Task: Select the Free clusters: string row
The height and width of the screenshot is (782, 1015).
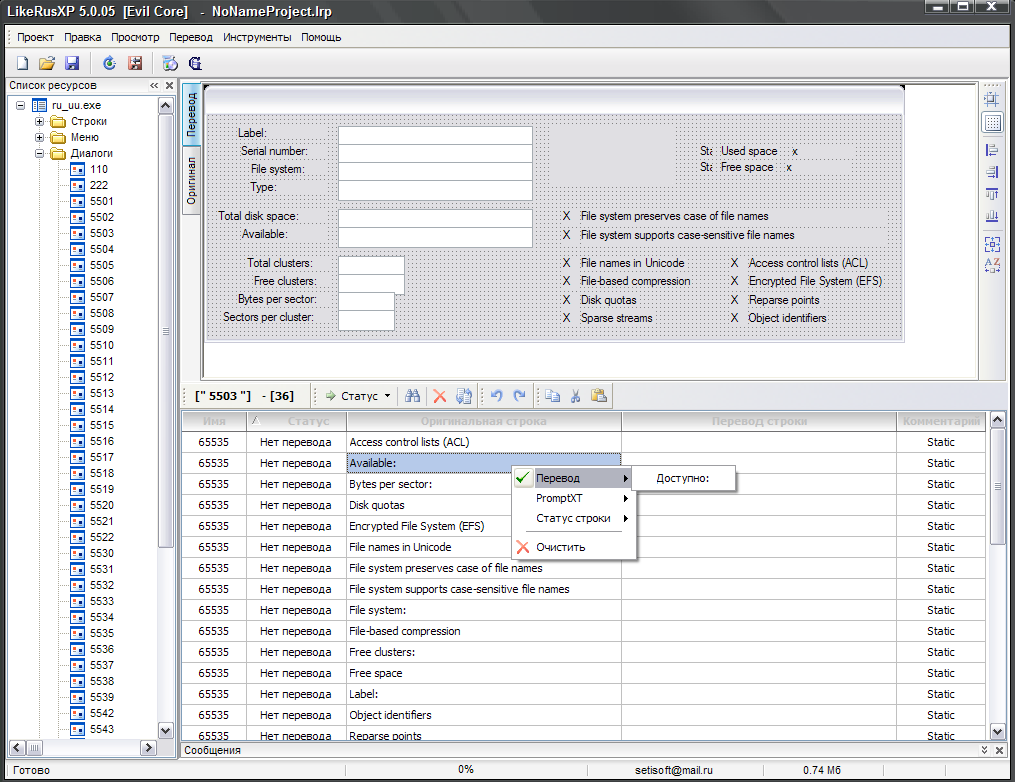Action: (583, 652)
